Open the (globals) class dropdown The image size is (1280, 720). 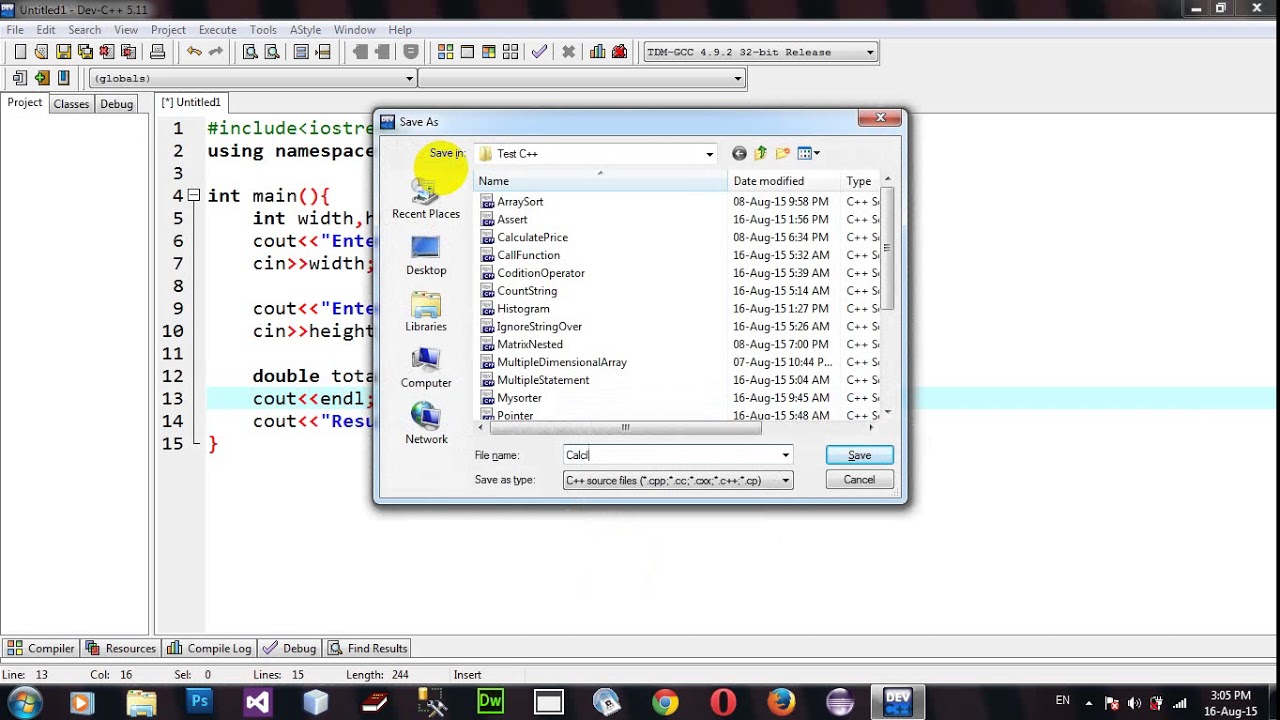[408, 78]
